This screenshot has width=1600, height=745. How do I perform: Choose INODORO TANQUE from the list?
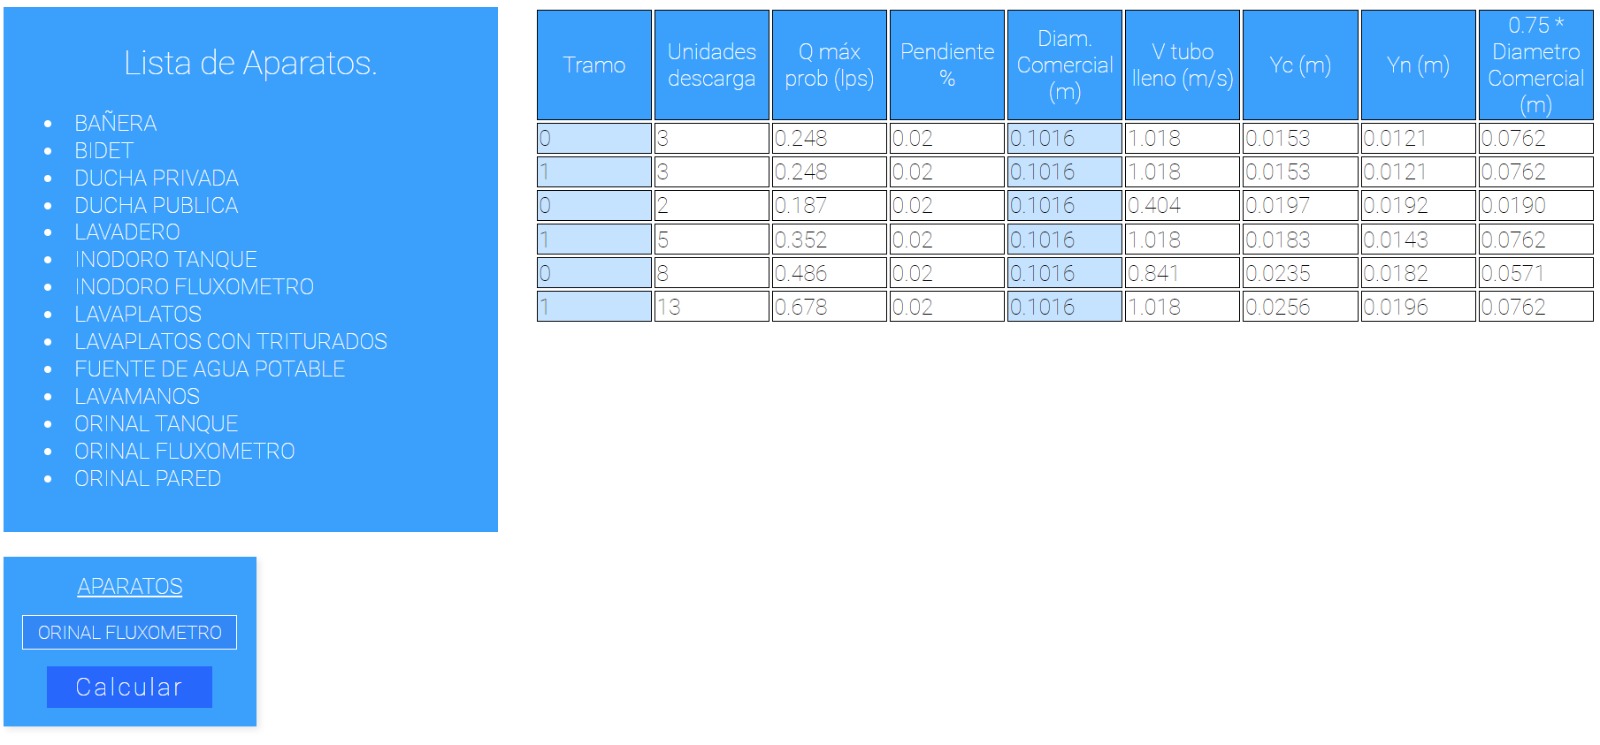165,259
